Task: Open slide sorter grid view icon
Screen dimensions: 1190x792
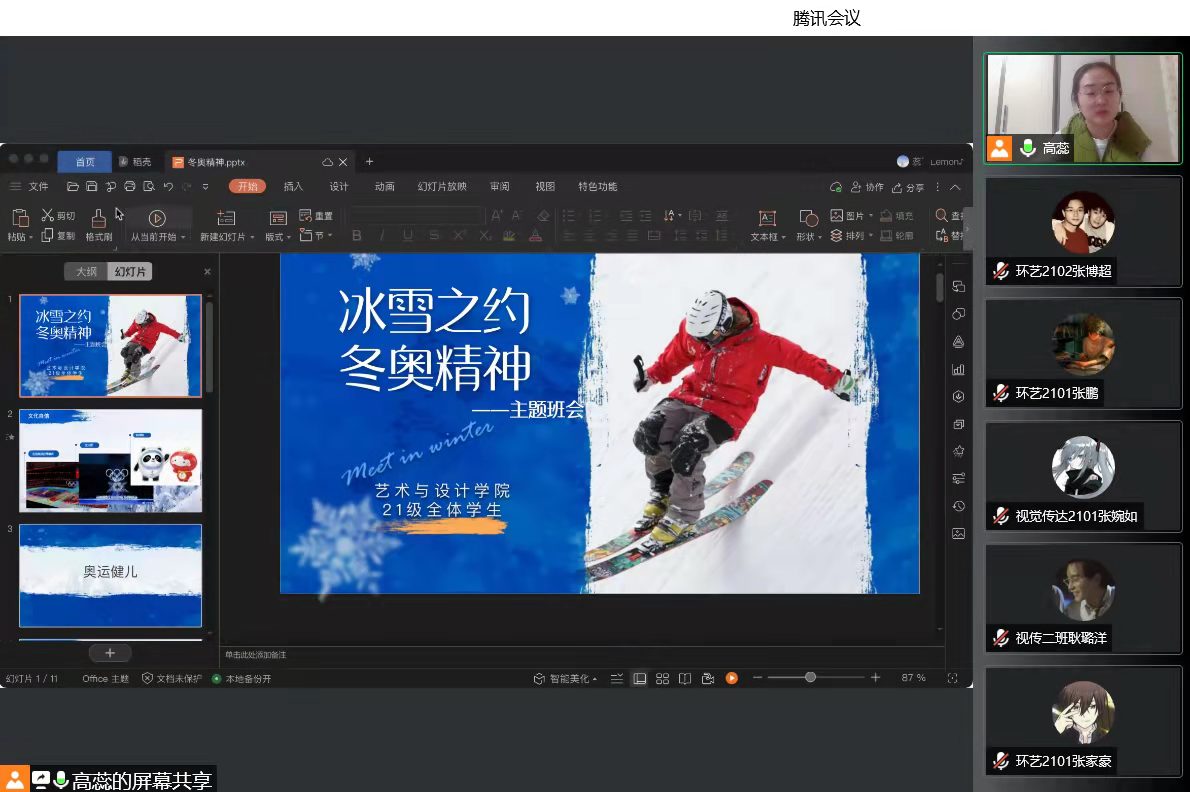Action: click(x=662, y=678)
